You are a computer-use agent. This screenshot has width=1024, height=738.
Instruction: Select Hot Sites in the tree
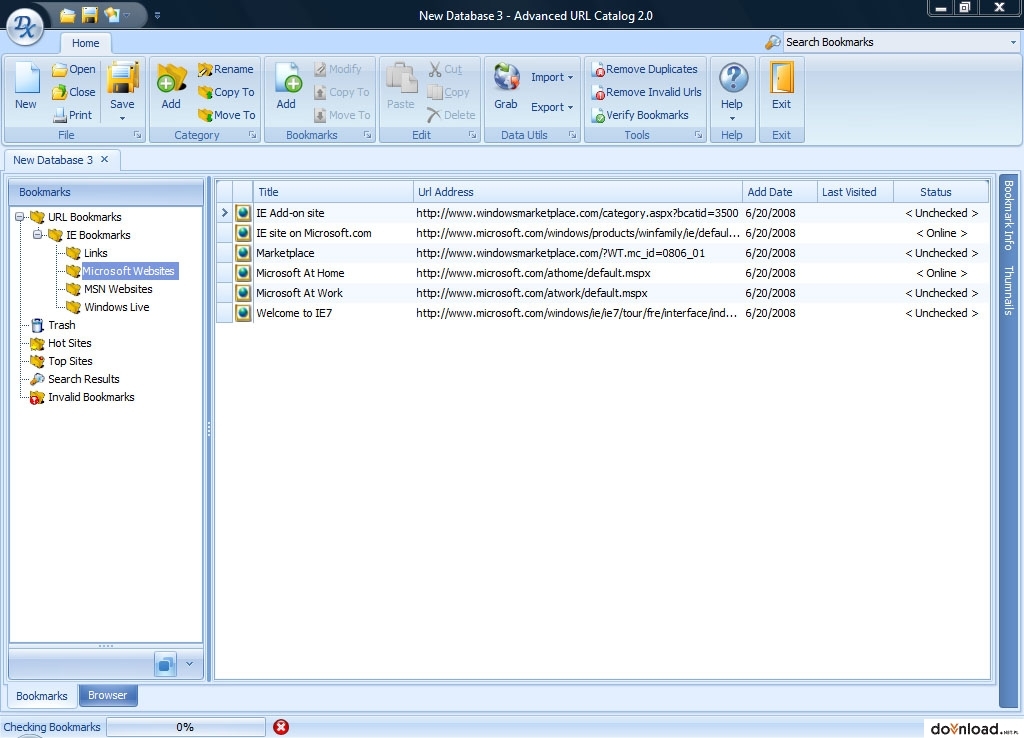point(69,343)
